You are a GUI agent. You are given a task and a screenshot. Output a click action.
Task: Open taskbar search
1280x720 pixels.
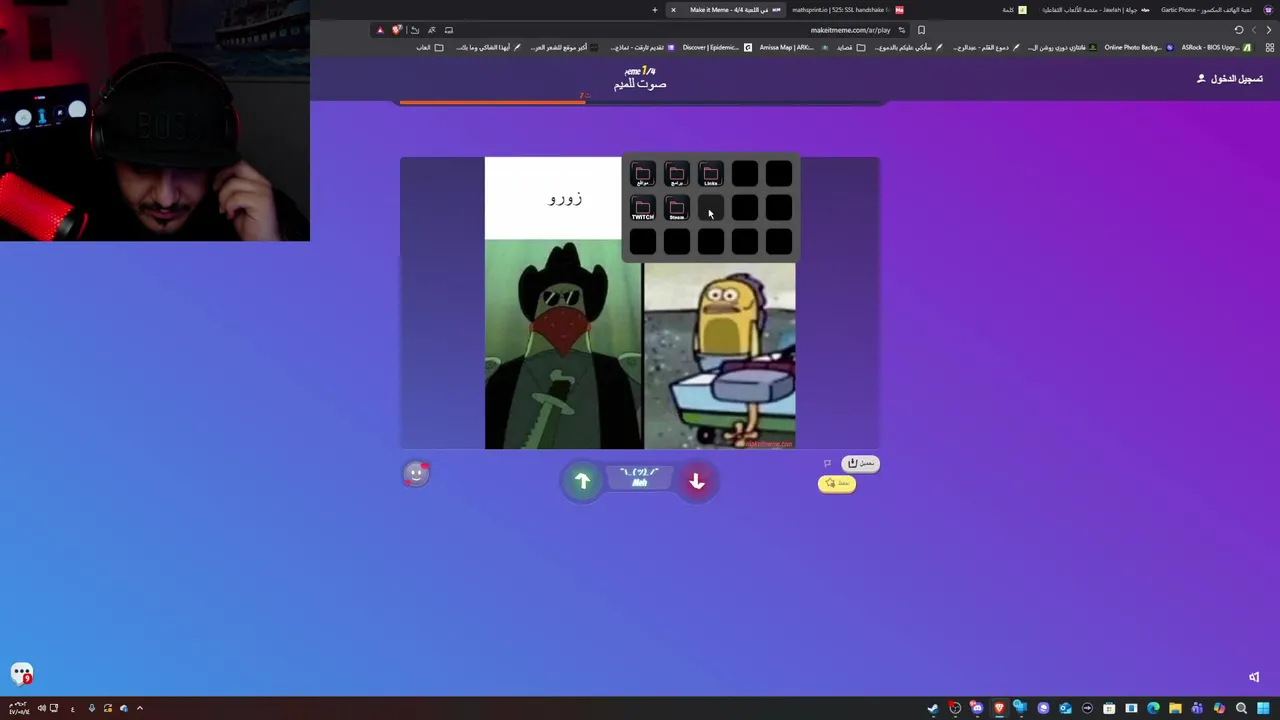(x=1241, y=708)
